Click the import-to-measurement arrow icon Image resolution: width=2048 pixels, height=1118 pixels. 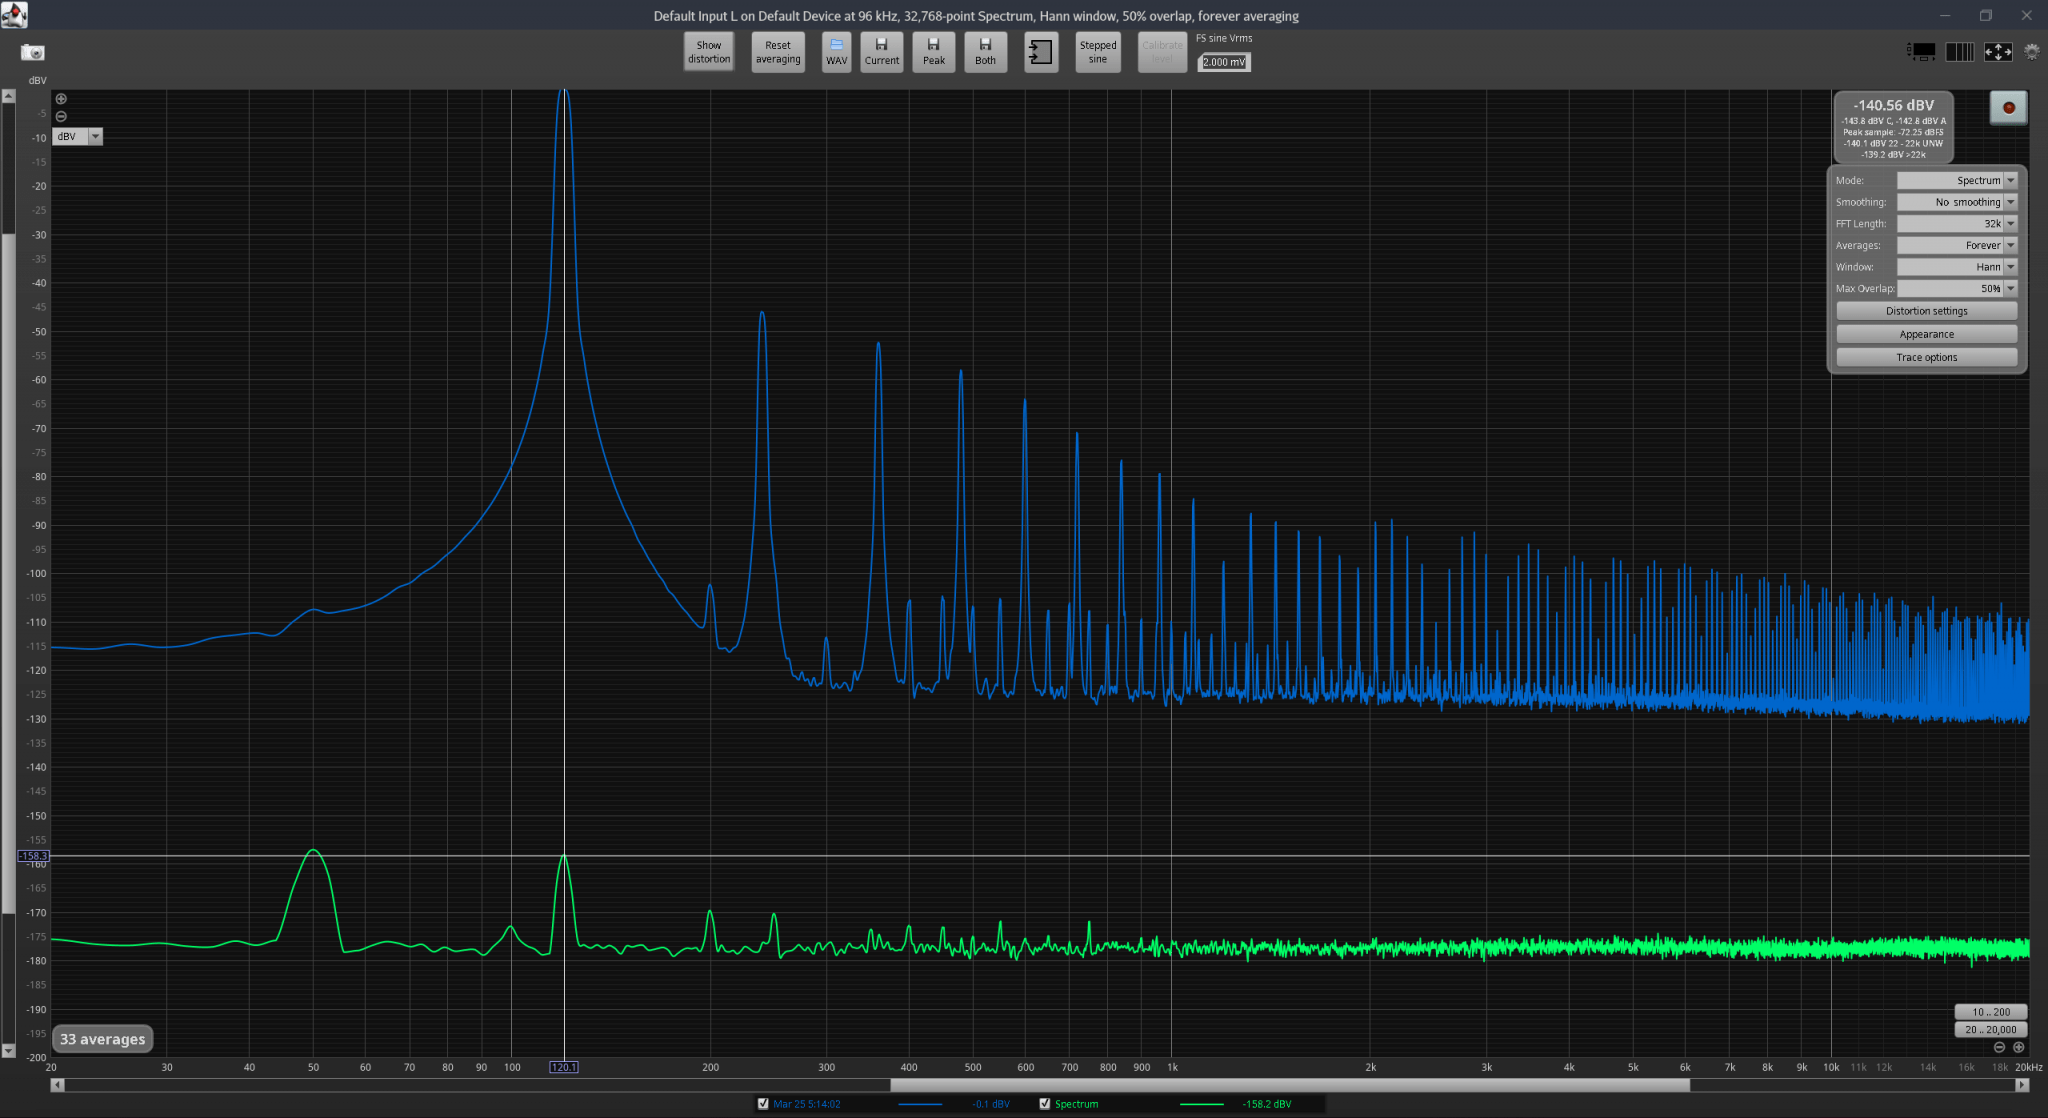(1041, 52)
